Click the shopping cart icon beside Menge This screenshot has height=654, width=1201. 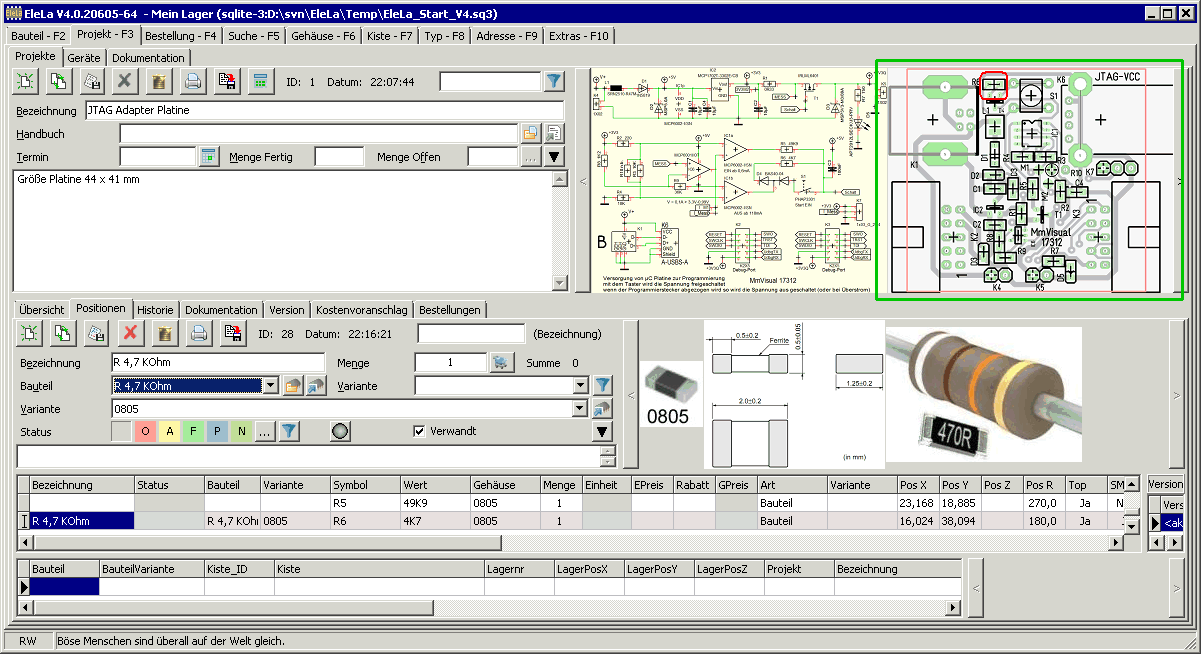pos(500,362)
